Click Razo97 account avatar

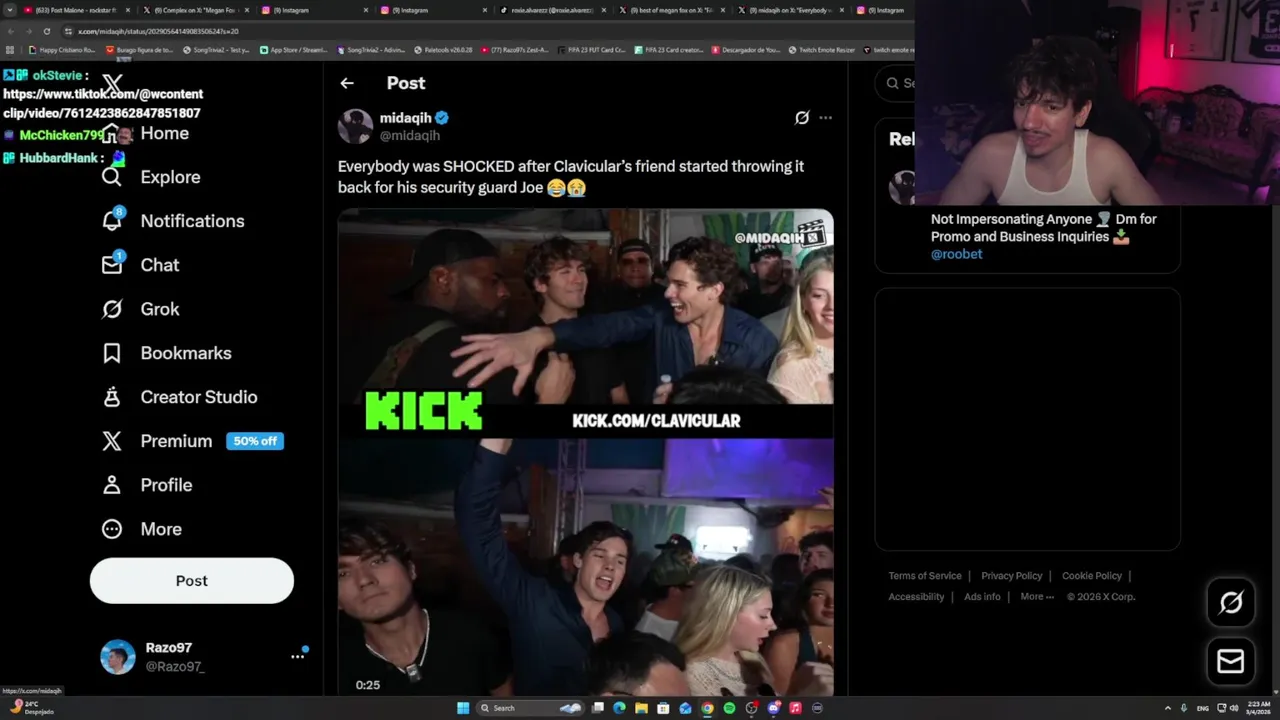pos(118,657)
